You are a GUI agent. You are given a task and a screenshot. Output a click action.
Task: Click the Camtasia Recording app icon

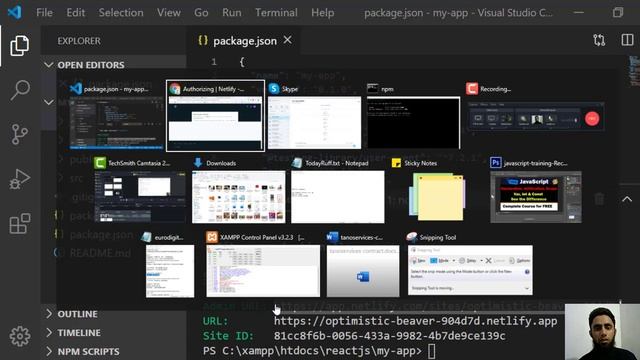tap(472, 89)
